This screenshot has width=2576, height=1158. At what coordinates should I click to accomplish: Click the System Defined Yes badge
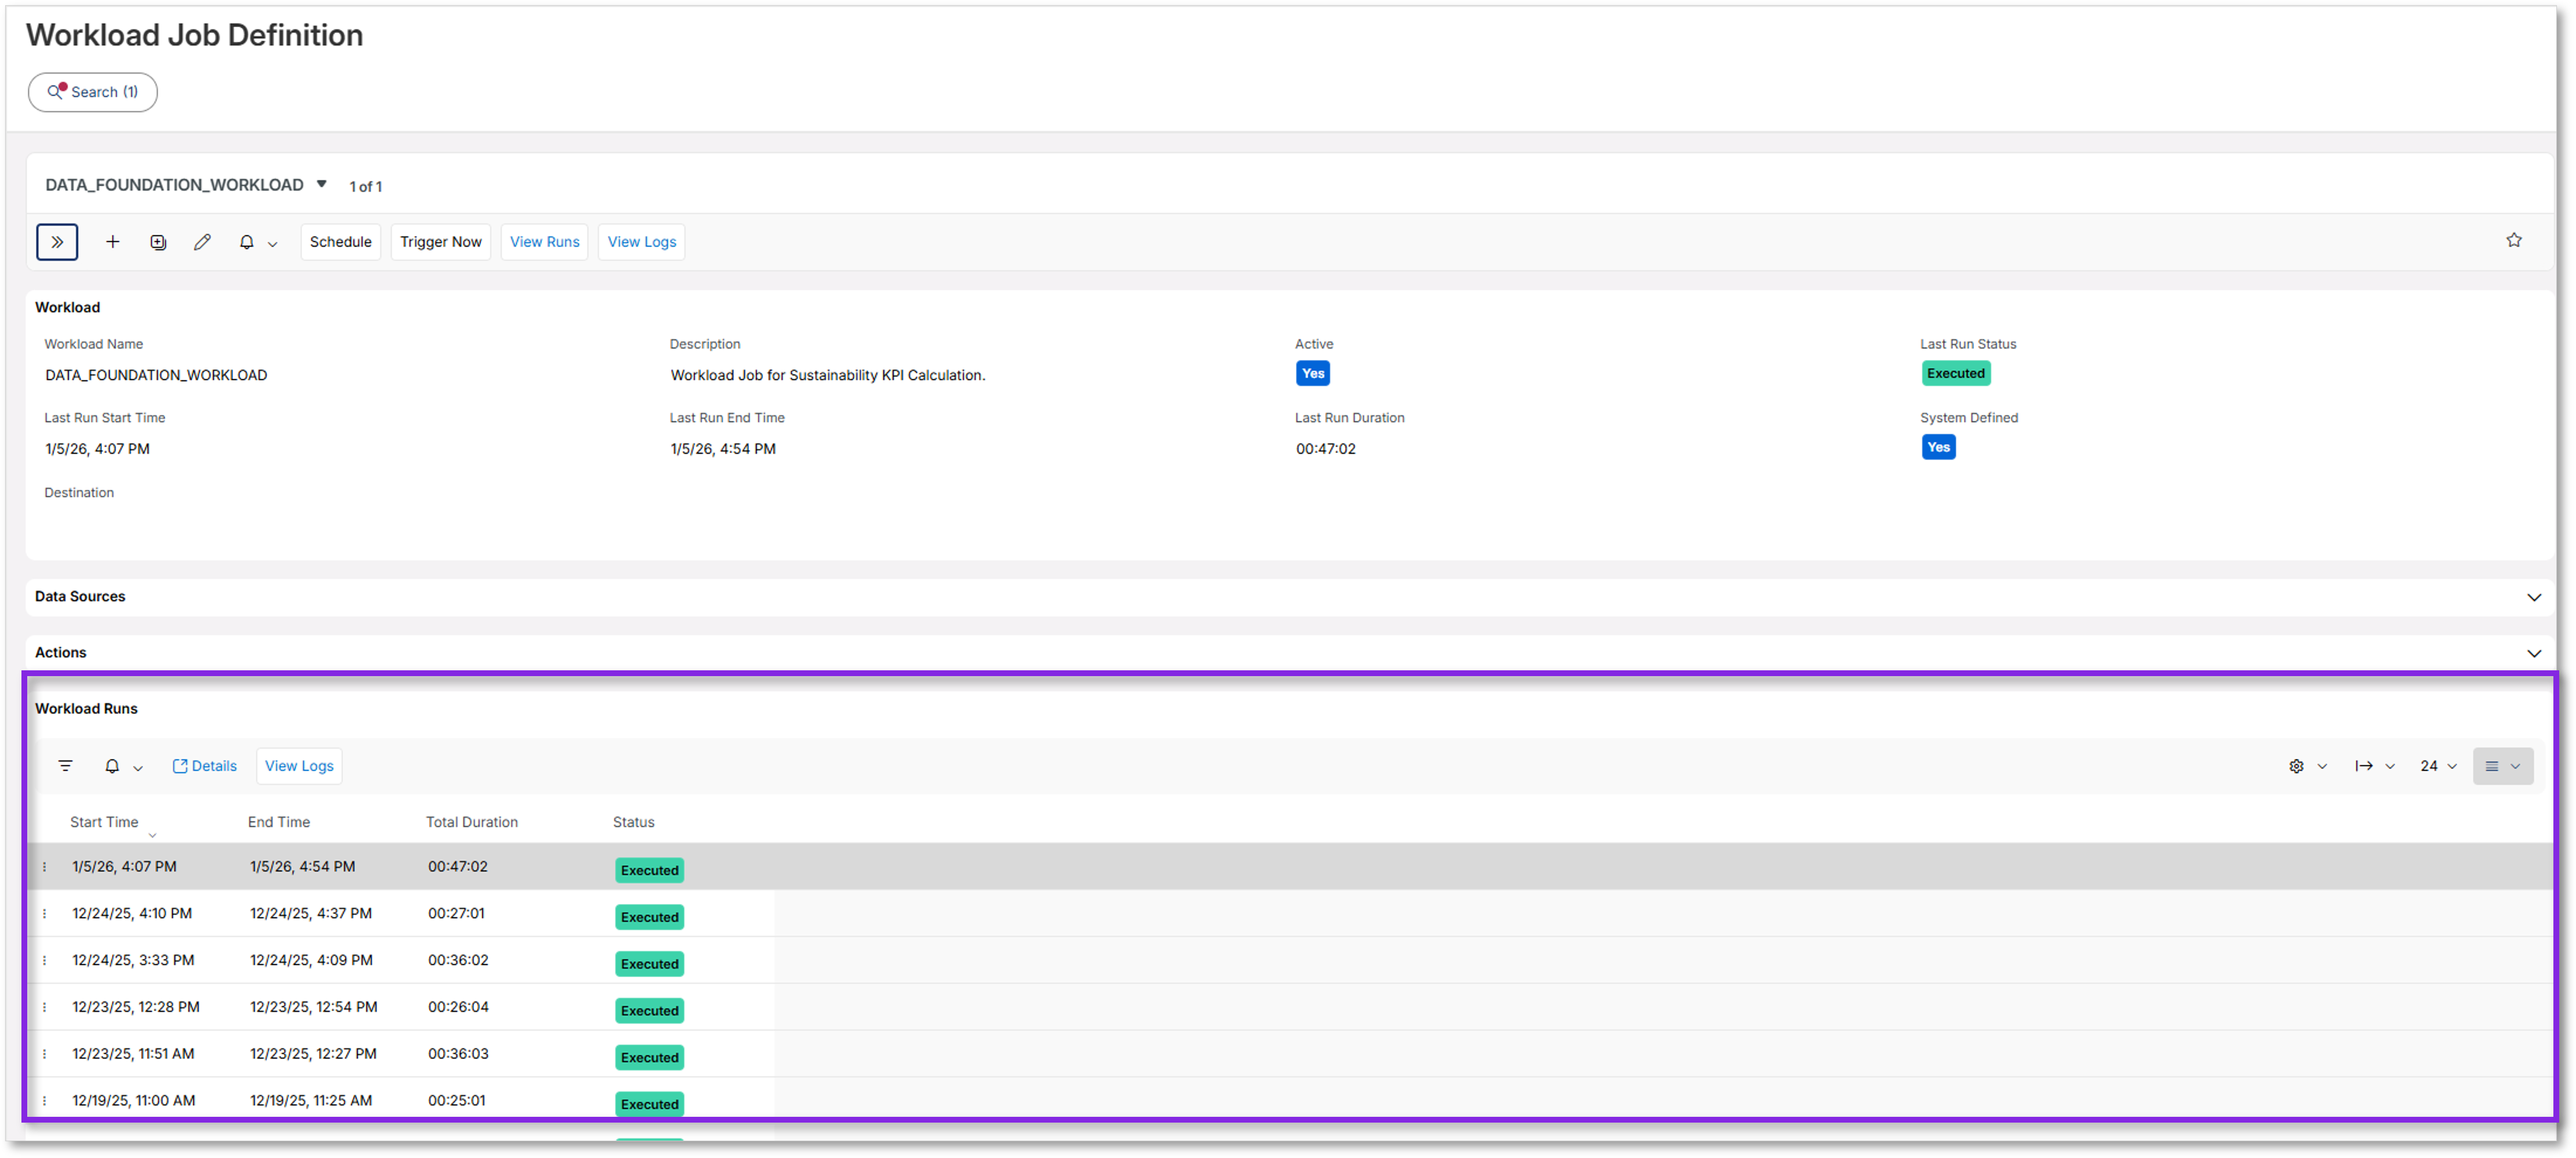pos(1937,447)
